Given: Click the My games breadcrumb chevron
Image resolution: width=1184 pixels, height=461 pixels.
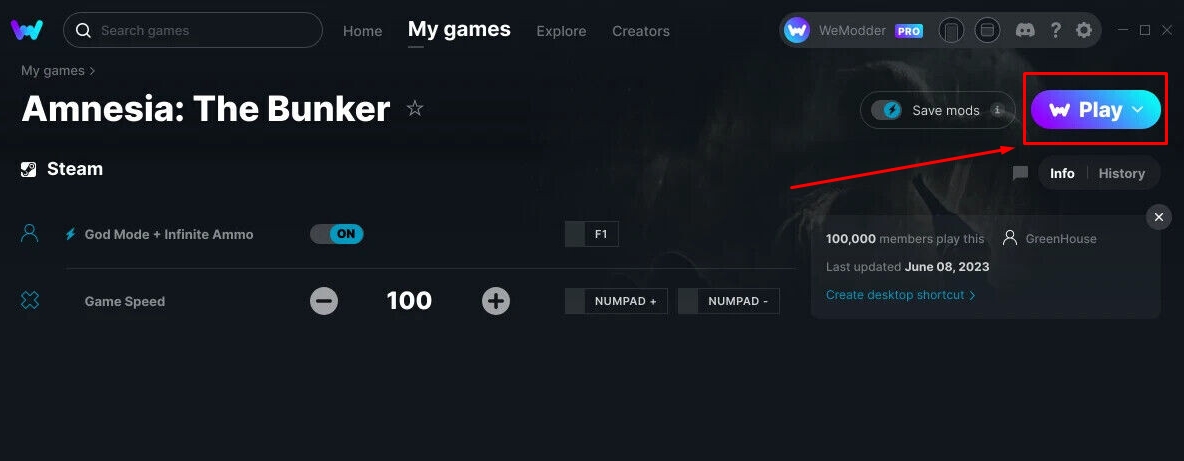Looking at the screenshot, I should point(92,71).
